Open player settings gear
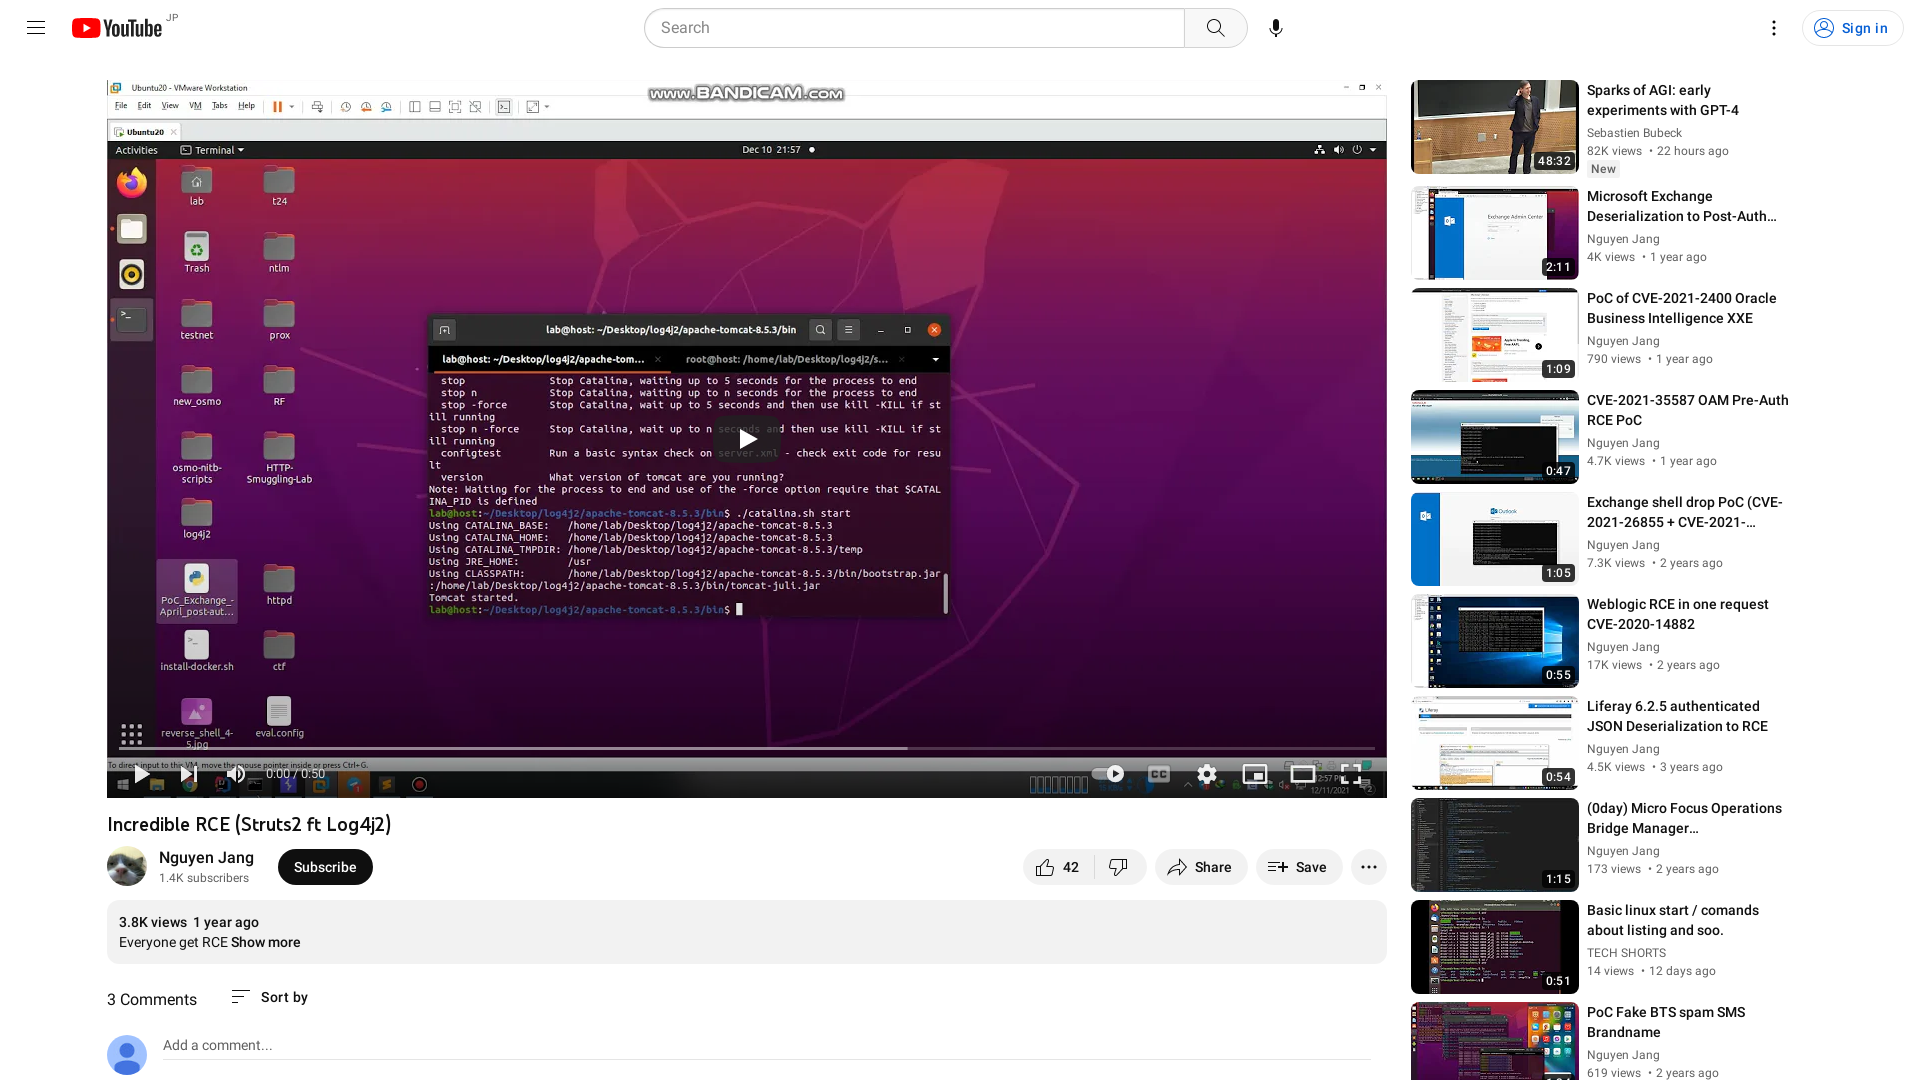Viewport: 1920px width, 1080px height. point(1207,774)
